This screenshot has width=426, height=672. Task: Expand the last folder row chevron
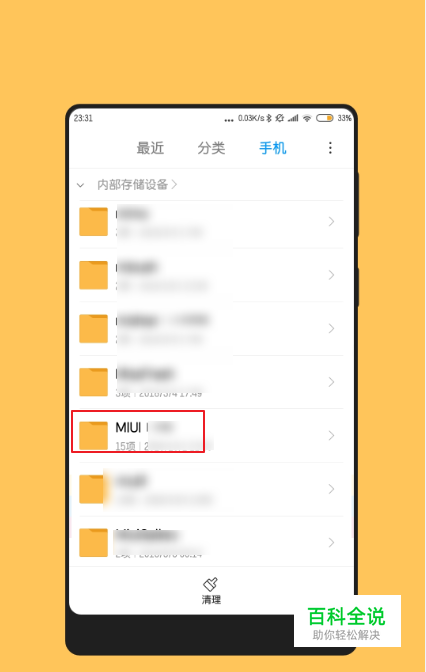331,543
